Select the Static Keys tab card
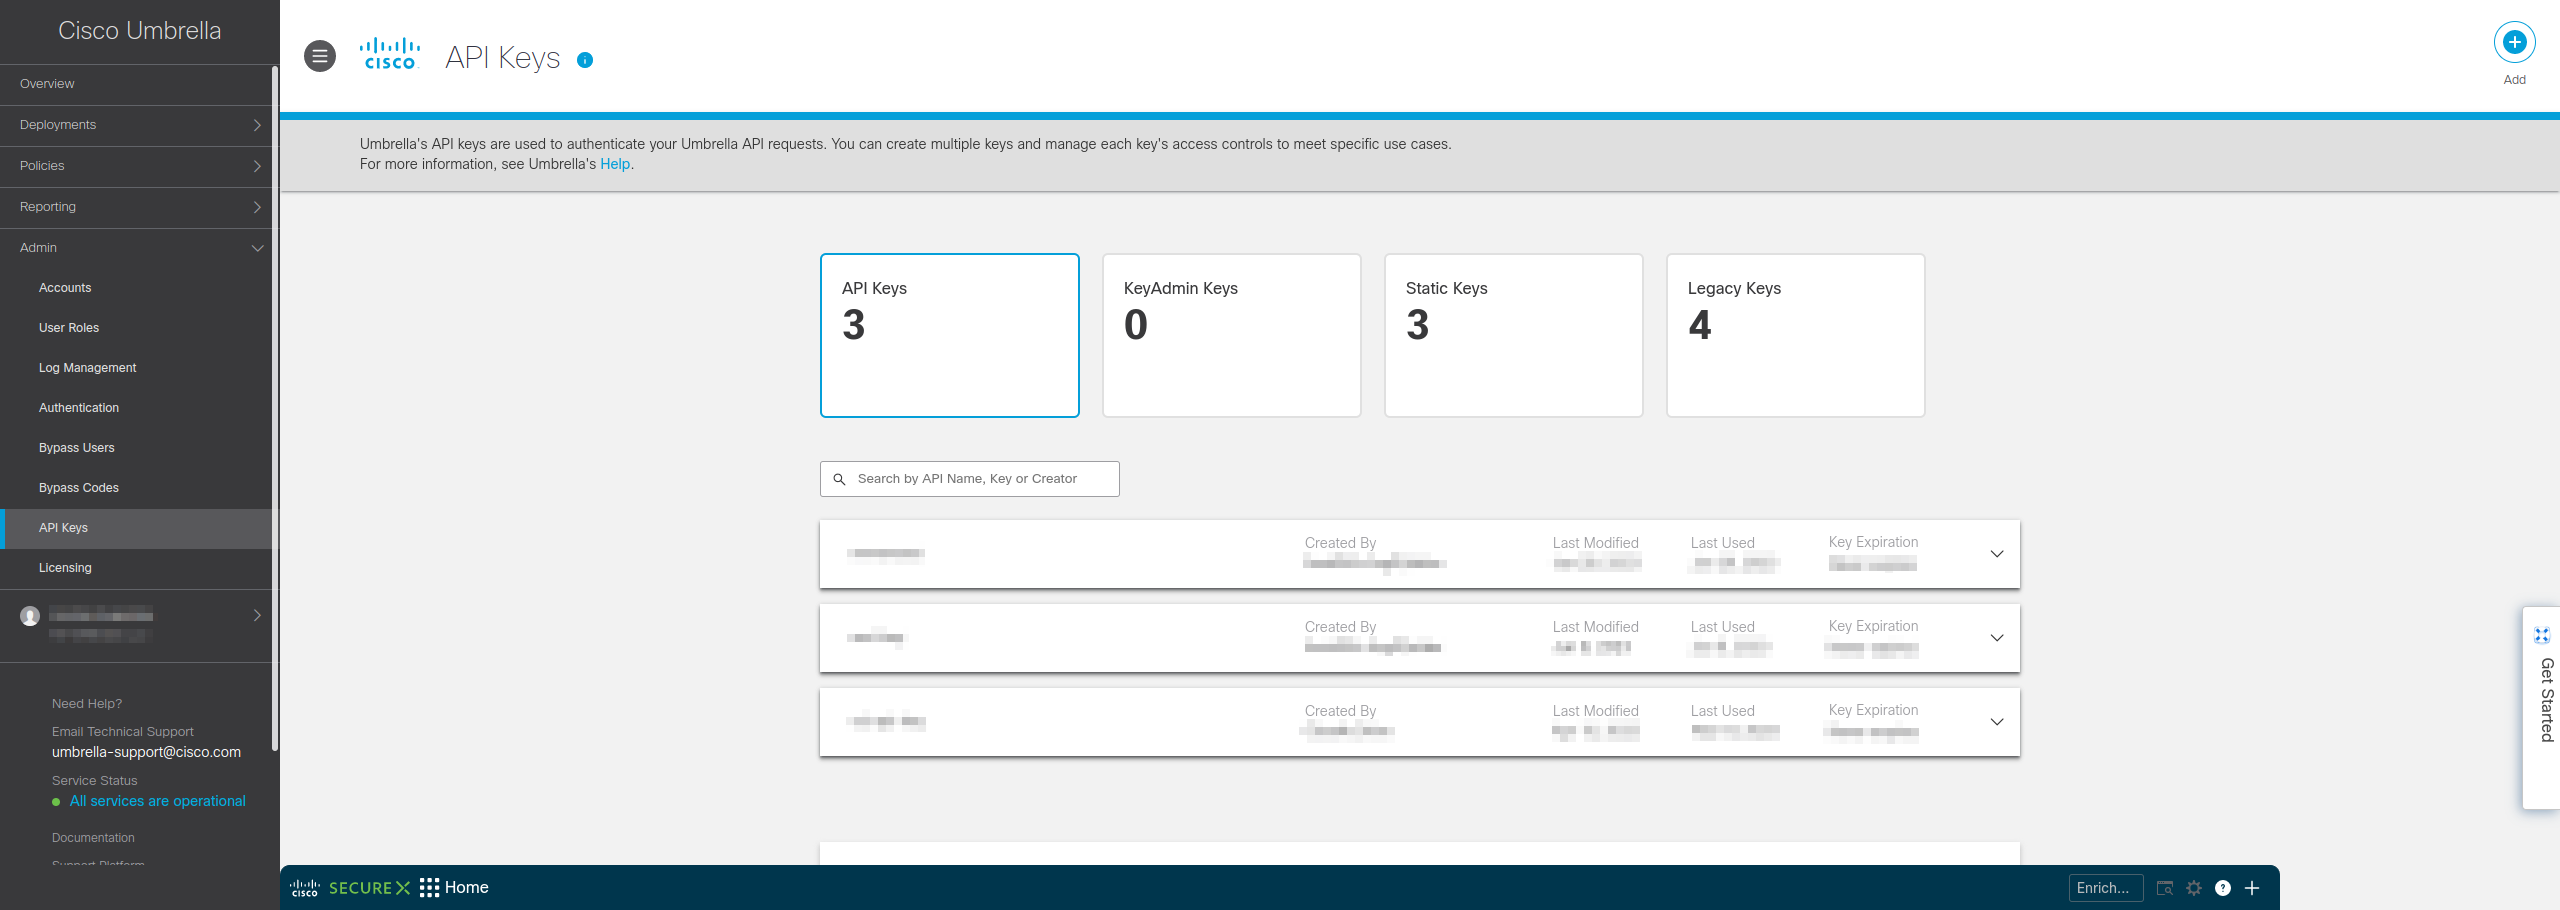The height and width of the screenshot is (910, 2560). [x=1513, y=335]
